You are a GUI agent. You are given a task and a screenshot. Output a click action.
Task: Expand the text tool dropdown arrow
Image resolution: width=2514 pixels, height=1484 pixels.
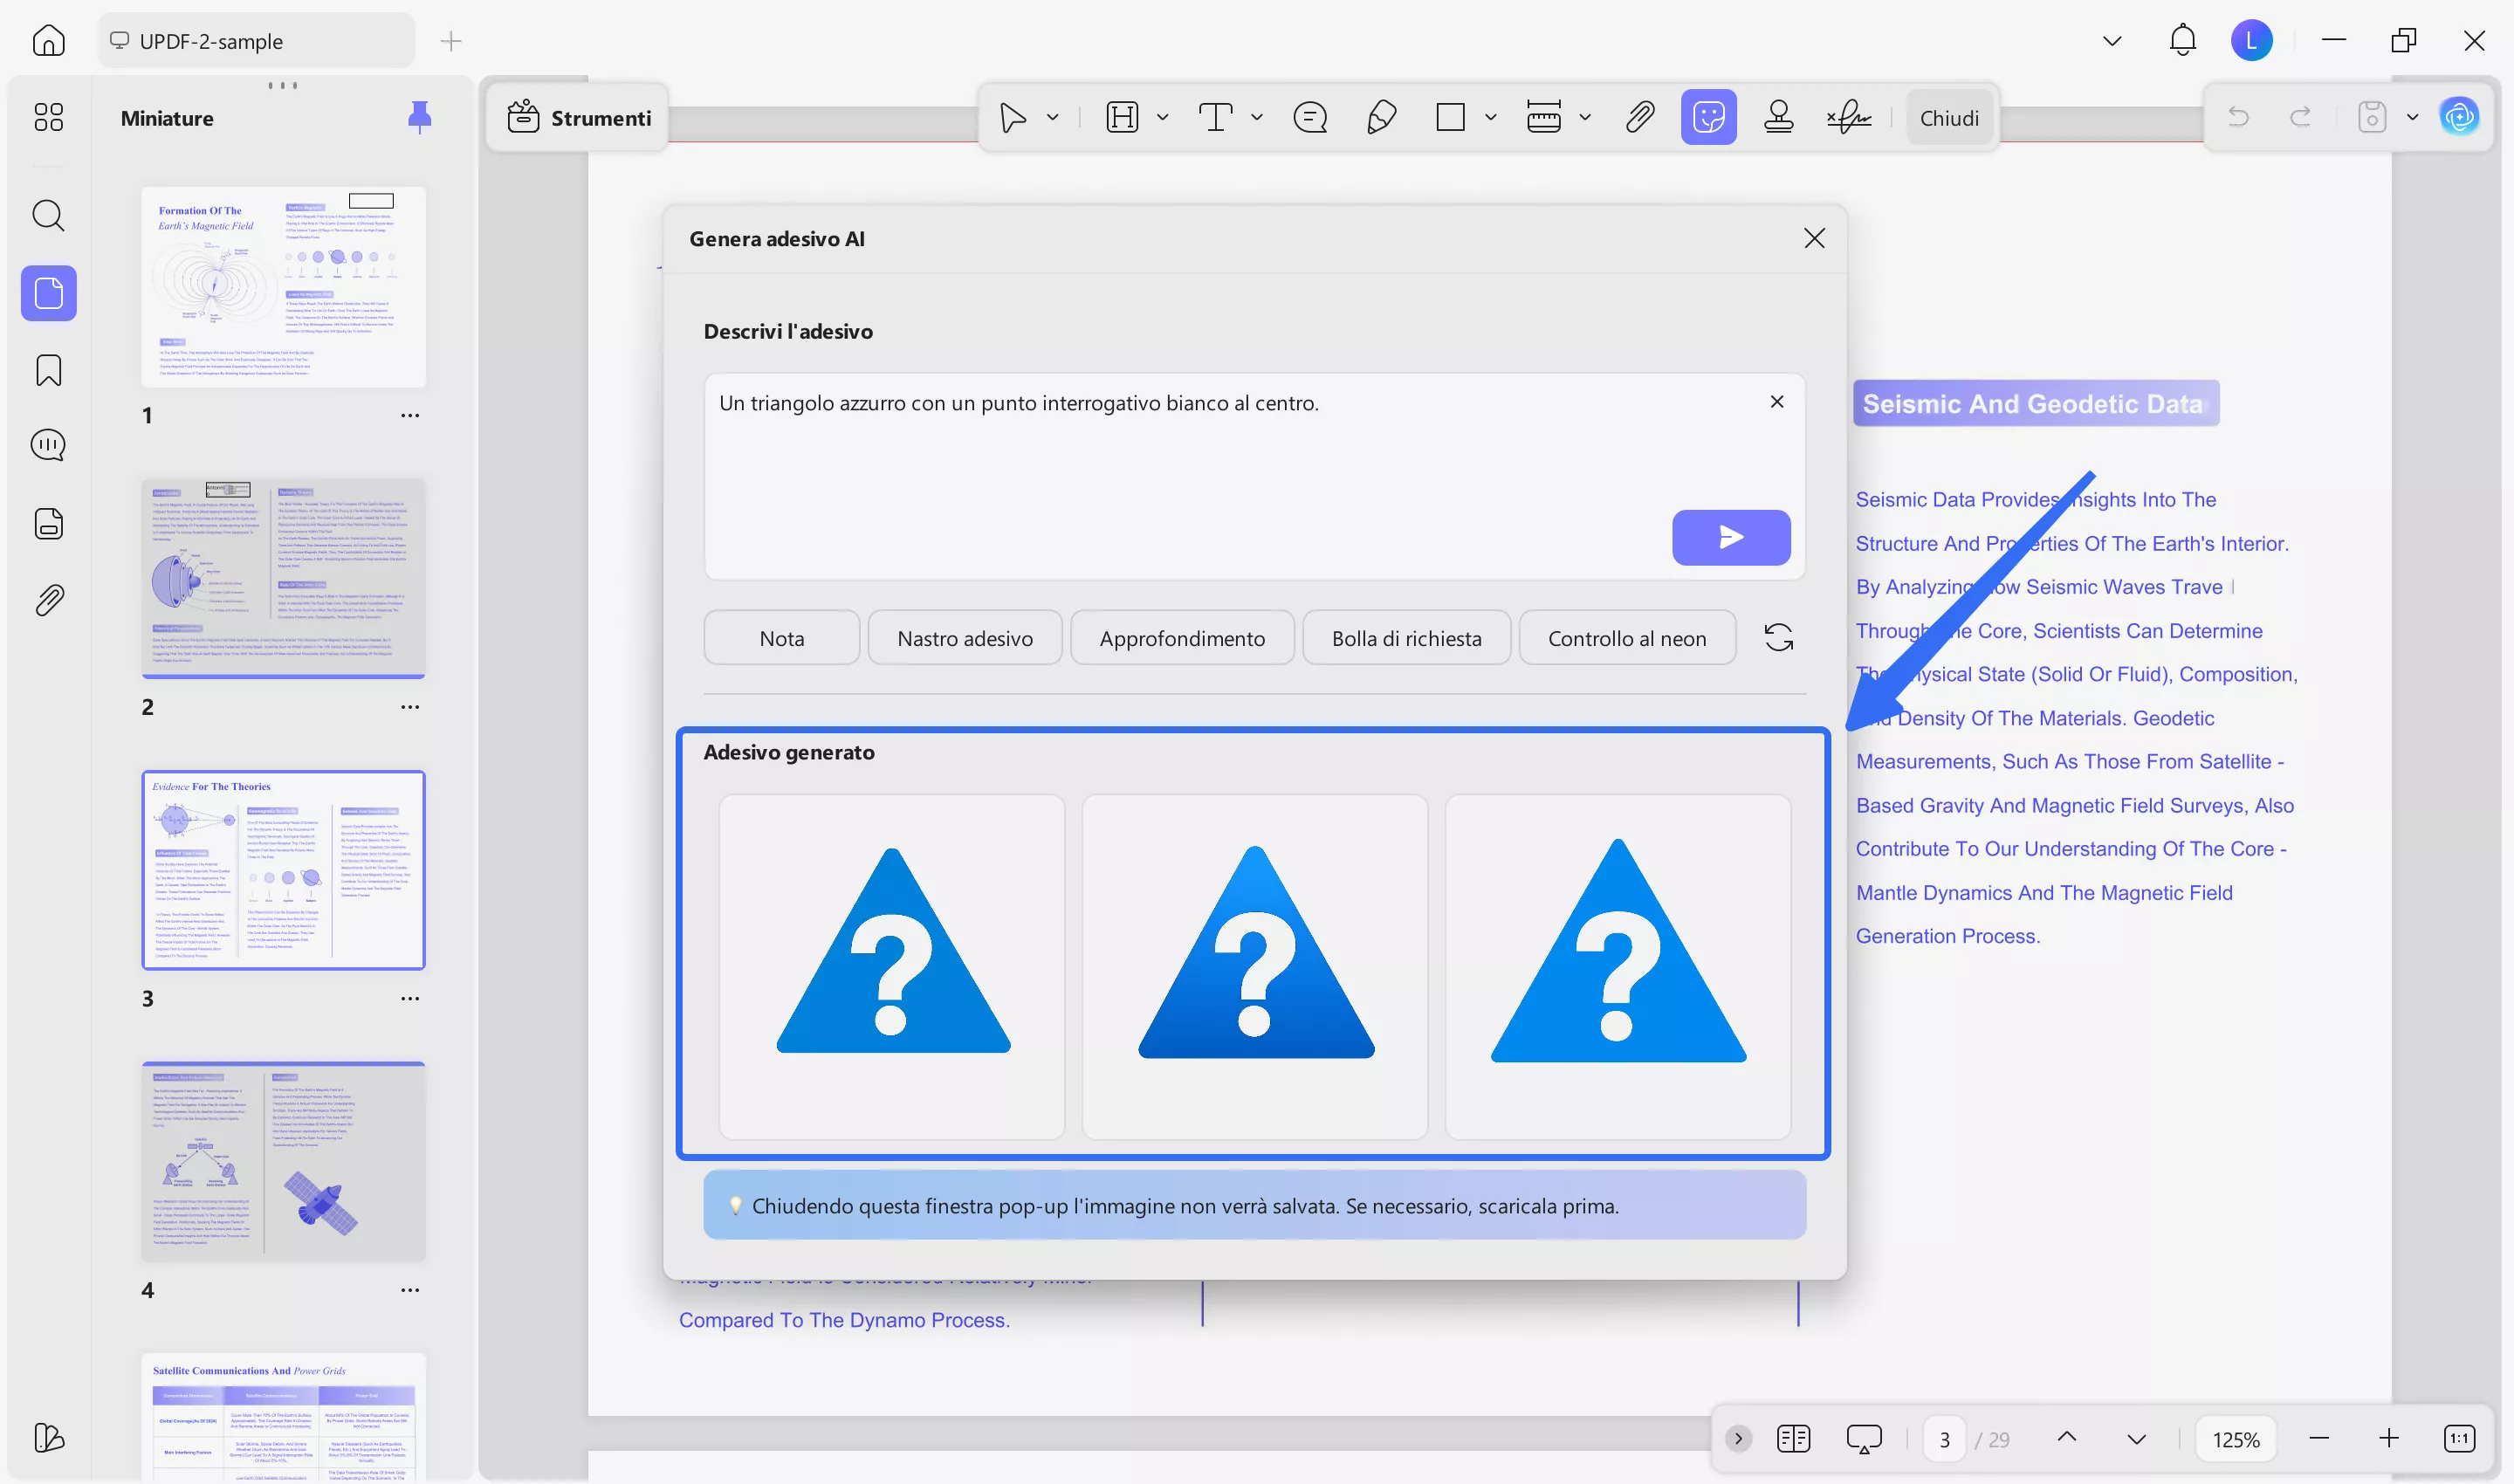[1257, 118]
